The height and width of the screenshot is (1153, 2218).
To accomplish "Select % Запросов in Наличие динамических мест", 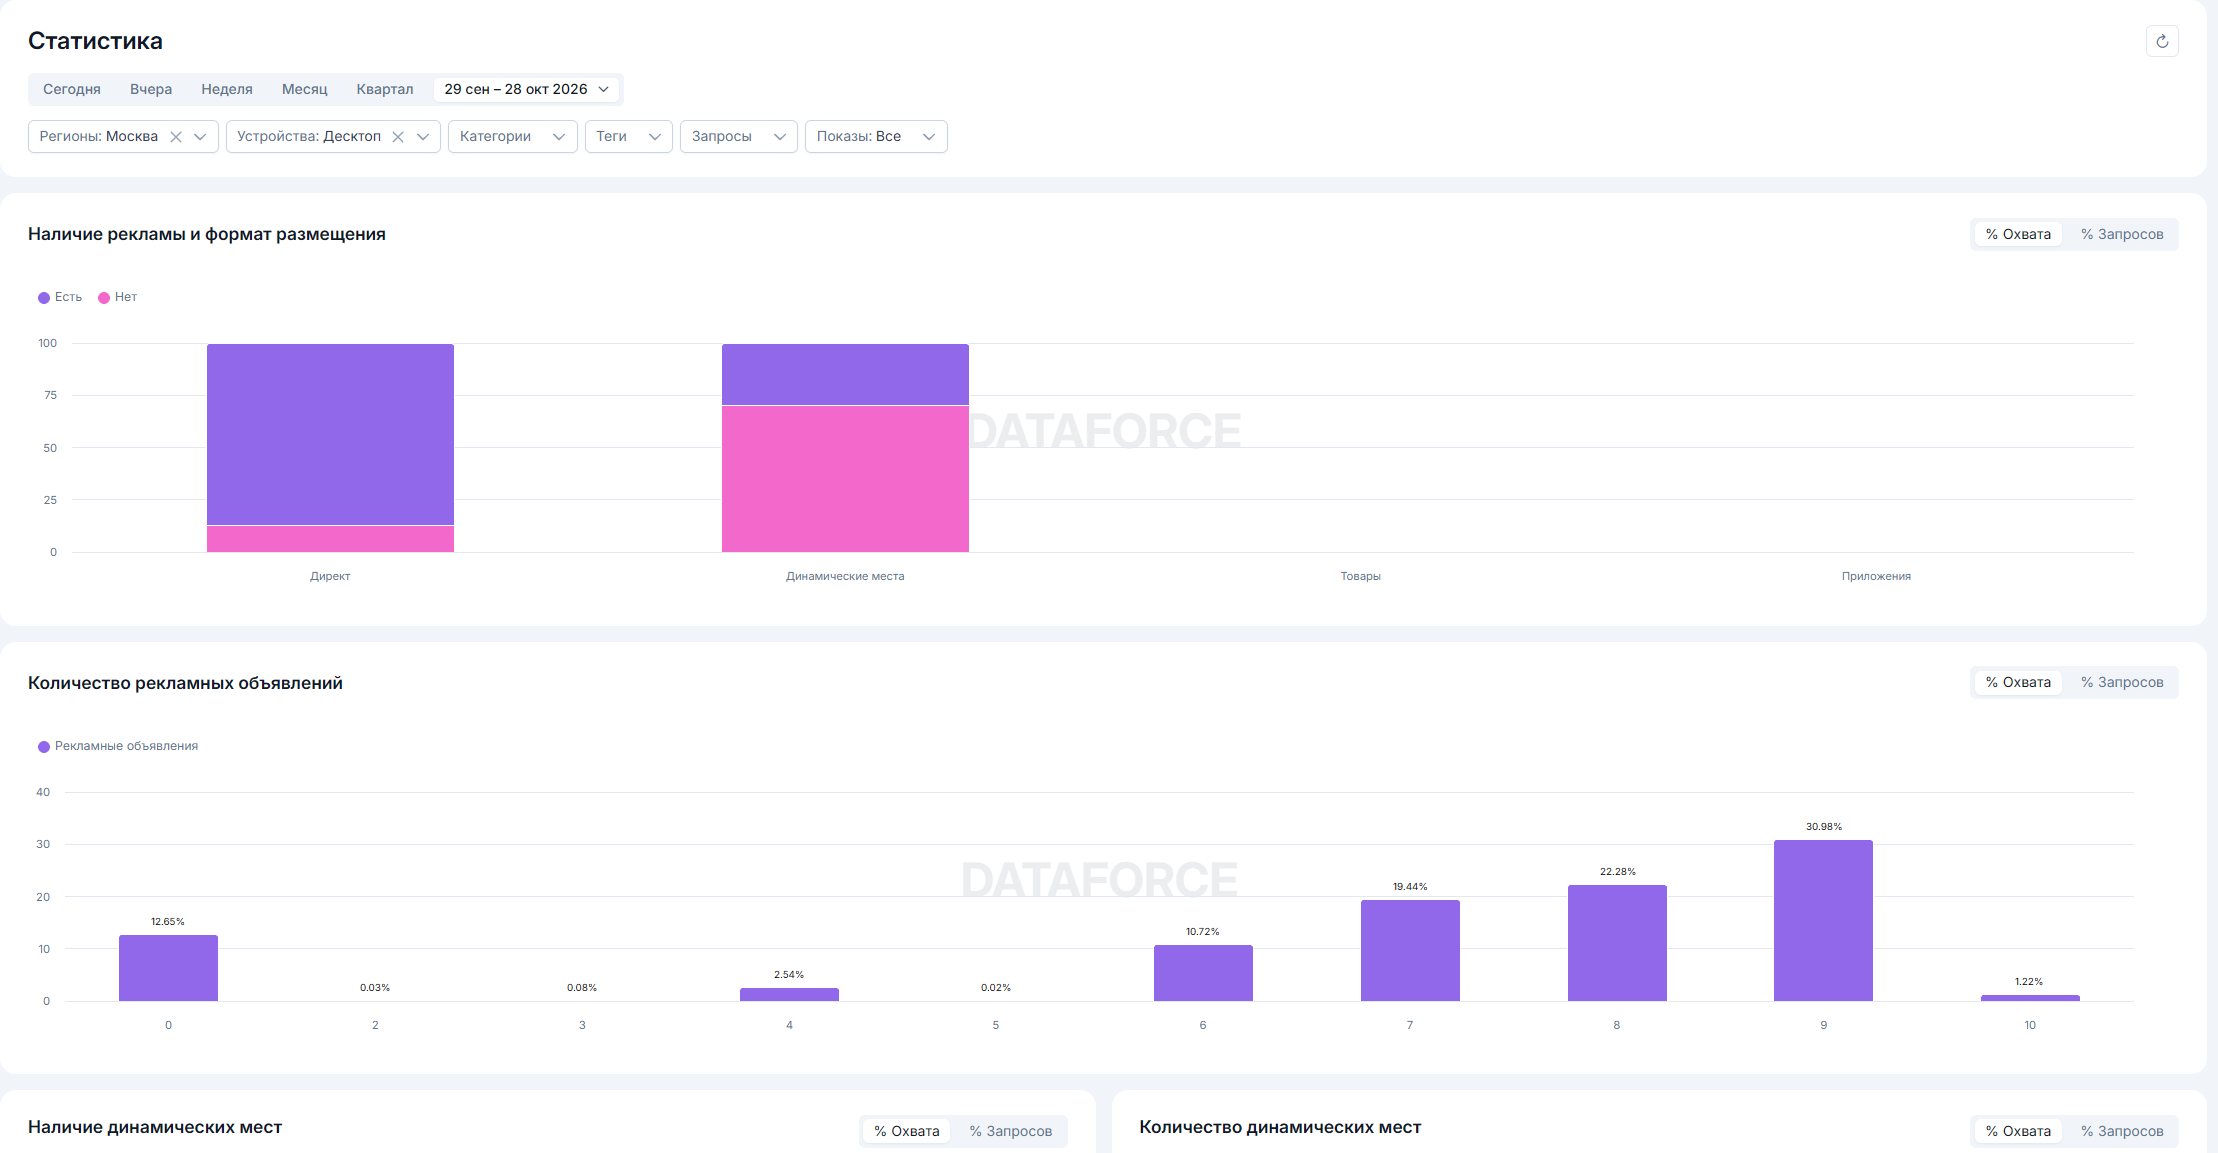I will point(1011,1131).
